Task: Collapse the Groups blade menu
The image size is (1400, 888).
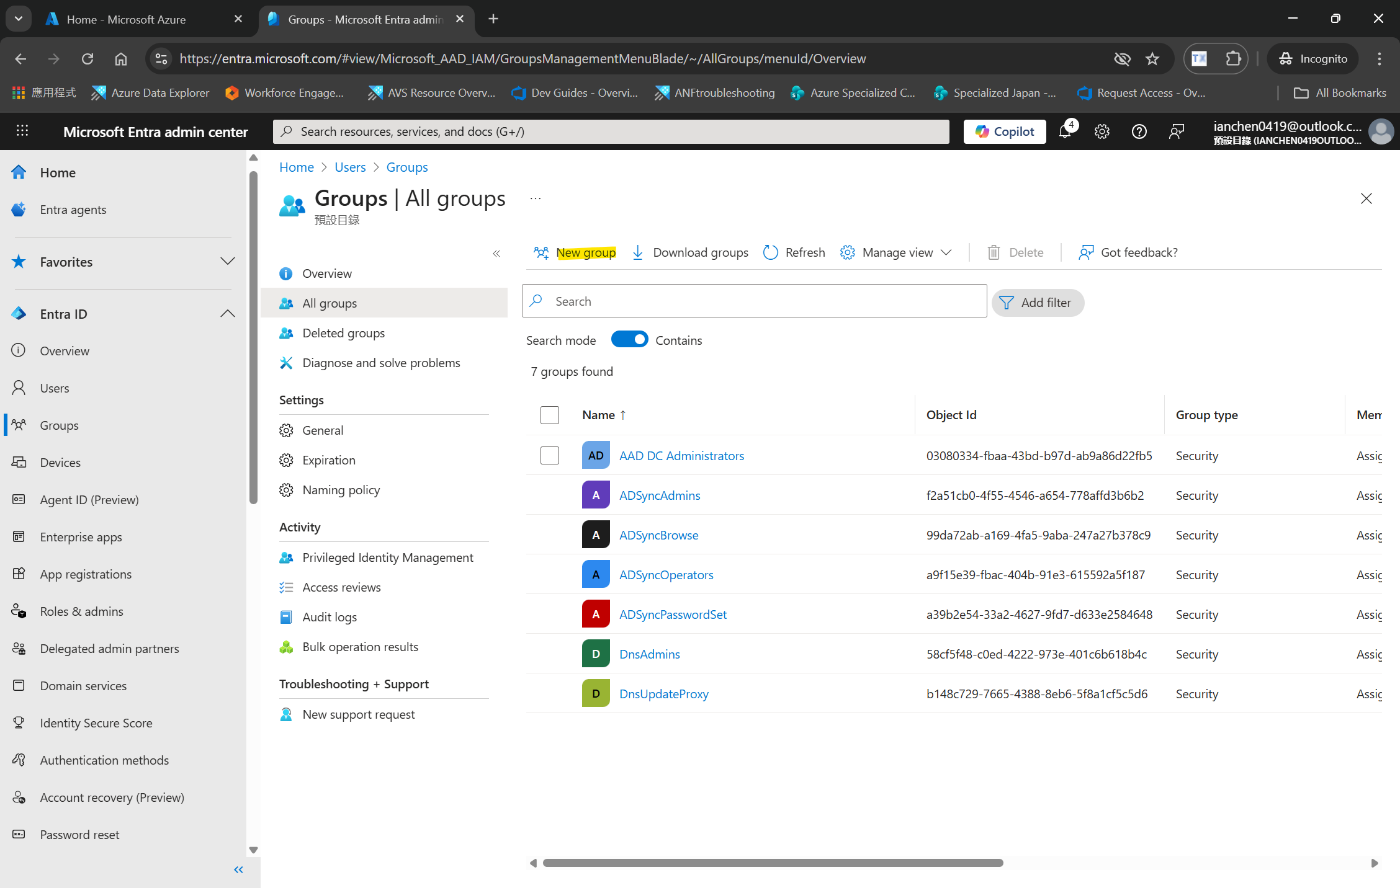Action: click(496, 254)
